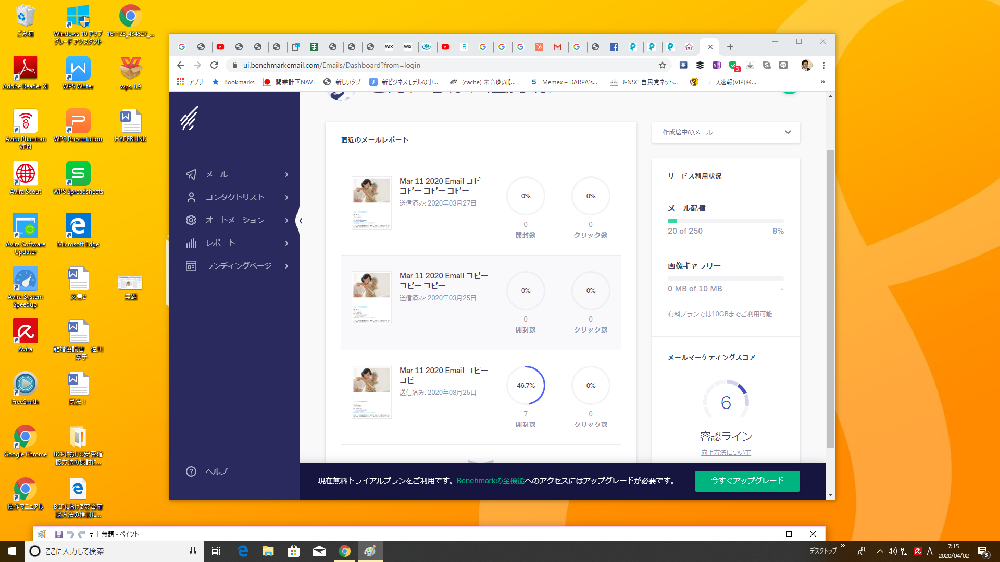
Task: Open the メール menu paper-plane icon
Action: tap(191, 174)
